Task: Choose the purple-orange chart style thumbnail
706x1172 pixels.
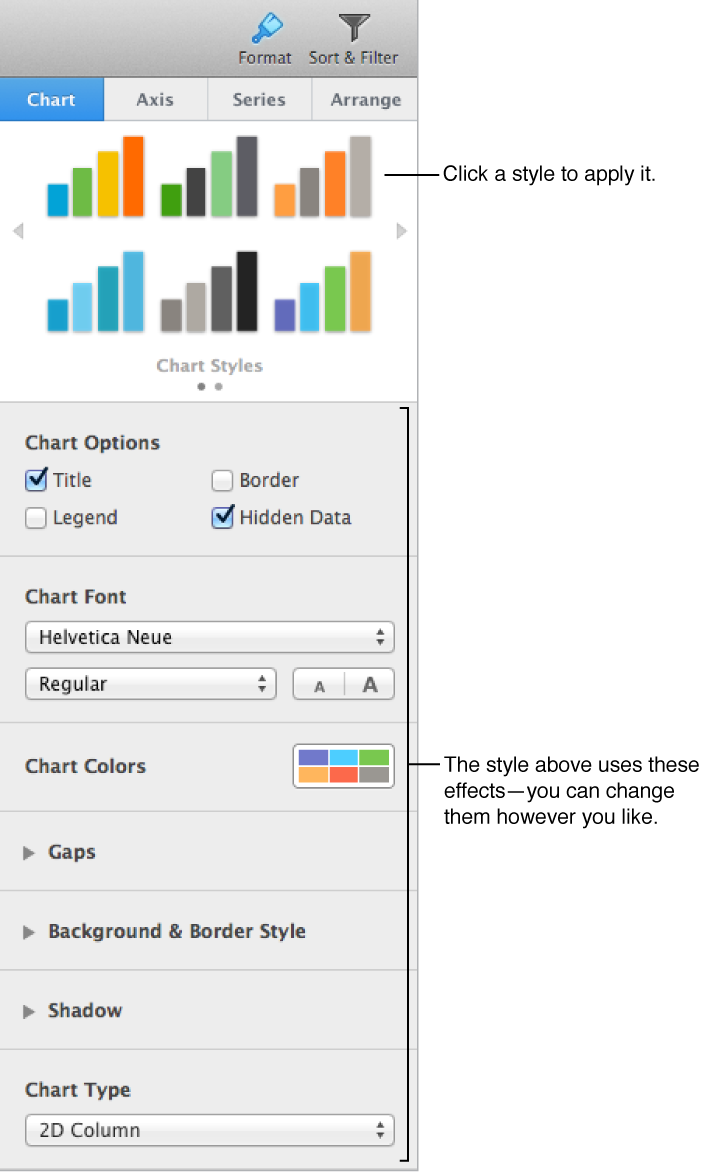Action: click(323, 290)
